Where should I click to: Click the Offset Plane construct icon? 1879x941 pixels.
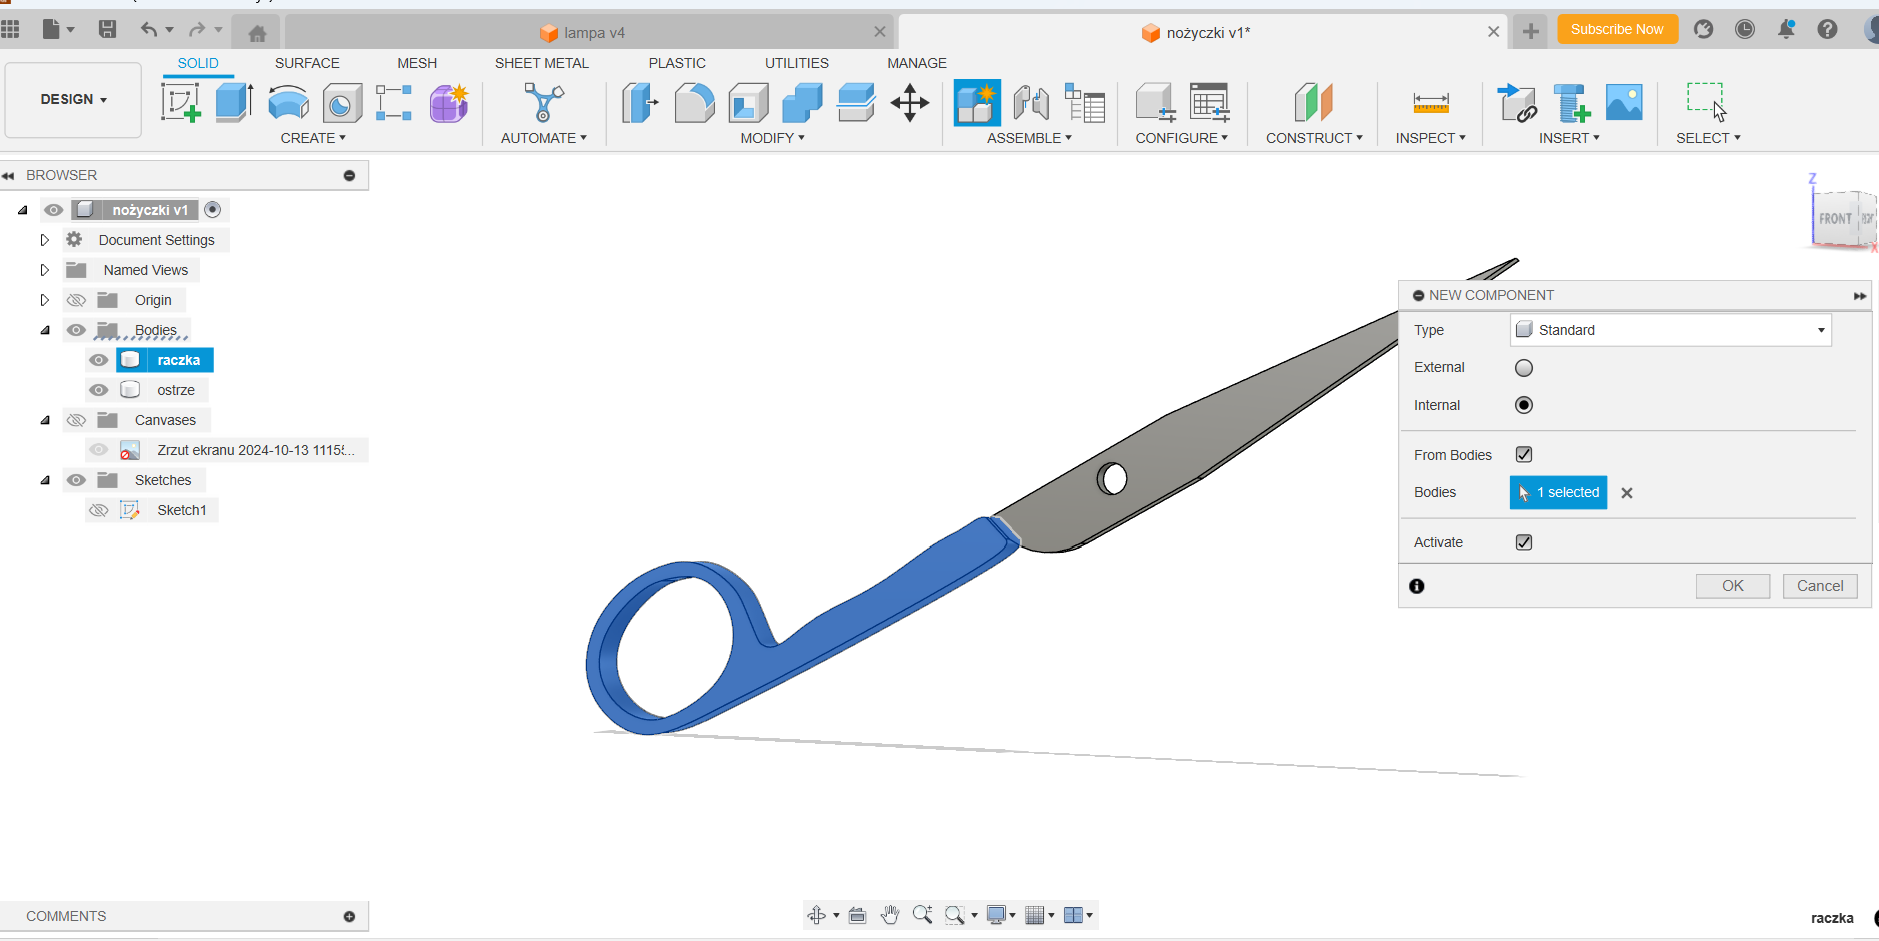(x=1314, y=103)
